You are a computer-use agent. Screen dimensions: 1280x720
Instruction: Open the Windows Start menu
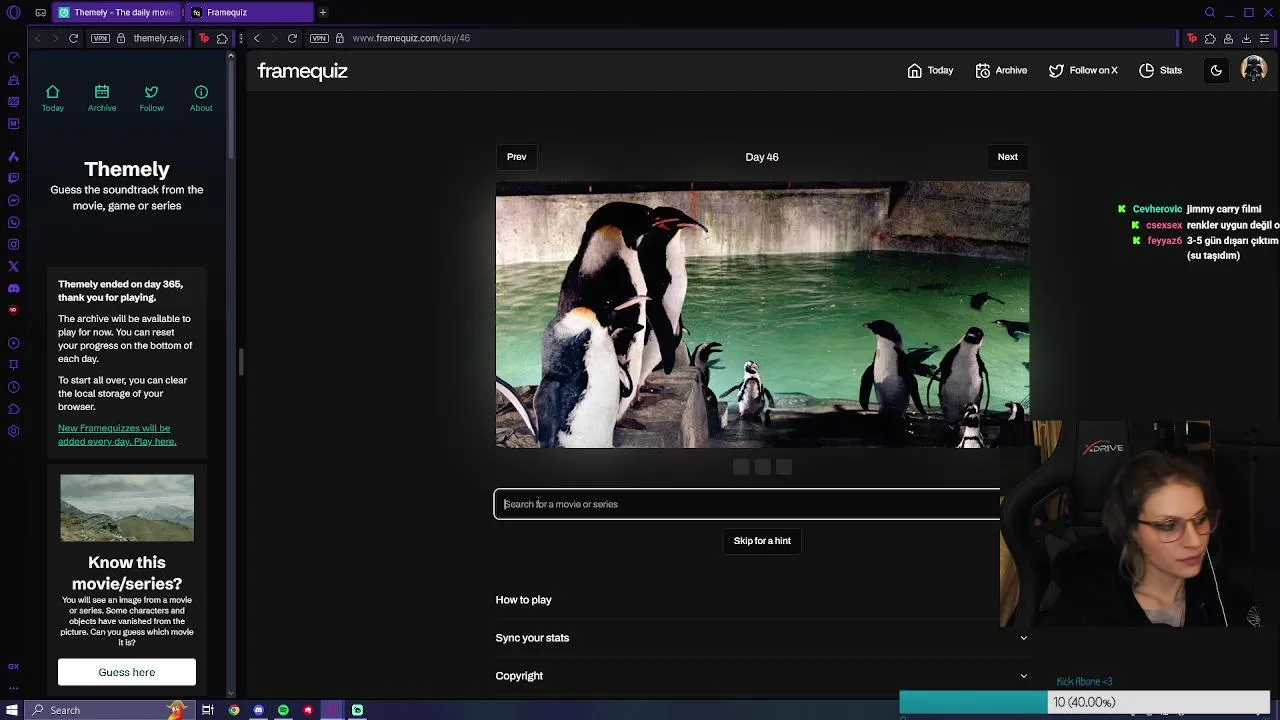pos(12,710)
